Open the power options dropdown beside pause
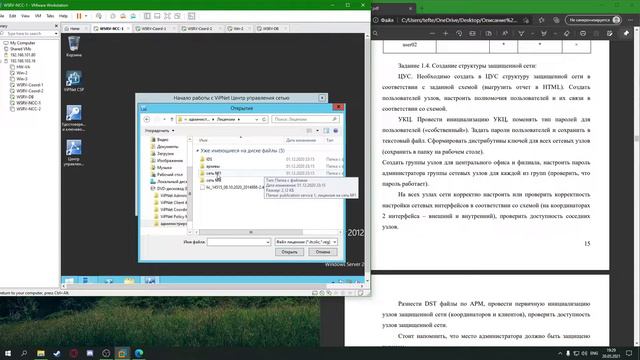 pyautogui.click(x=86, y=16)
